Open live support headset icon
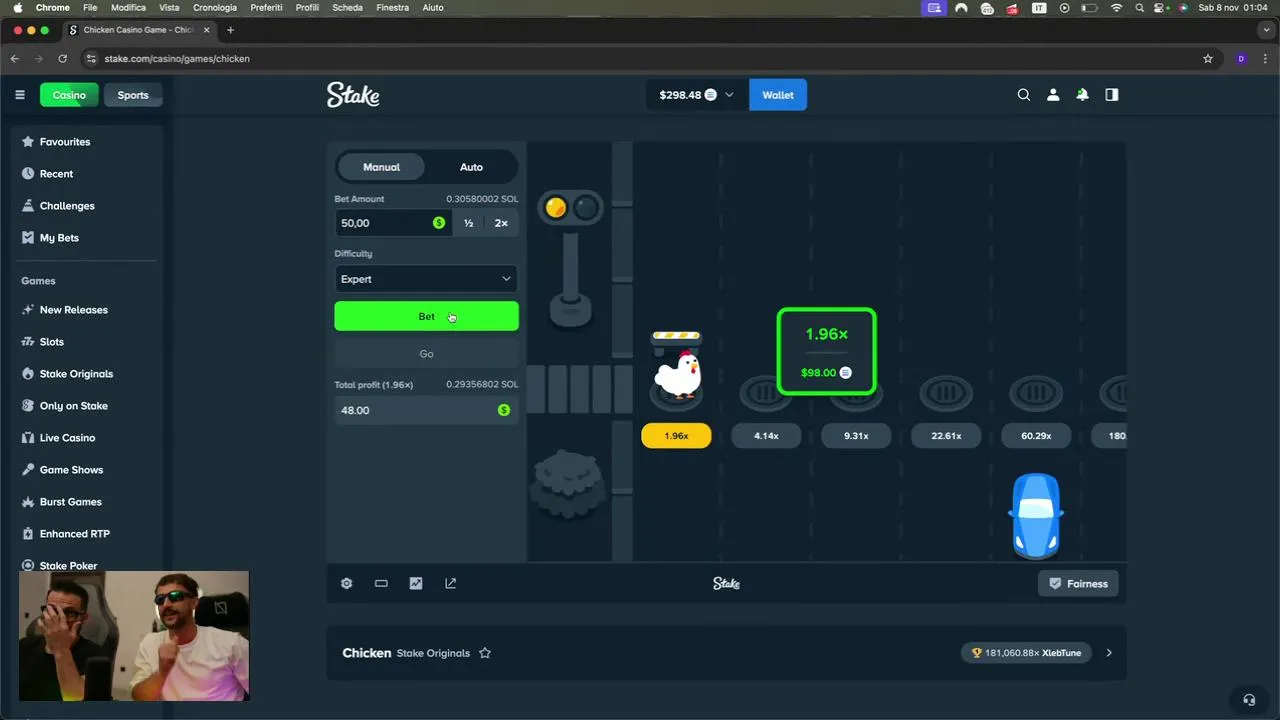The width and height of the screenshot is (1280, 720). pyautogui.click(x=1248, y=700)
